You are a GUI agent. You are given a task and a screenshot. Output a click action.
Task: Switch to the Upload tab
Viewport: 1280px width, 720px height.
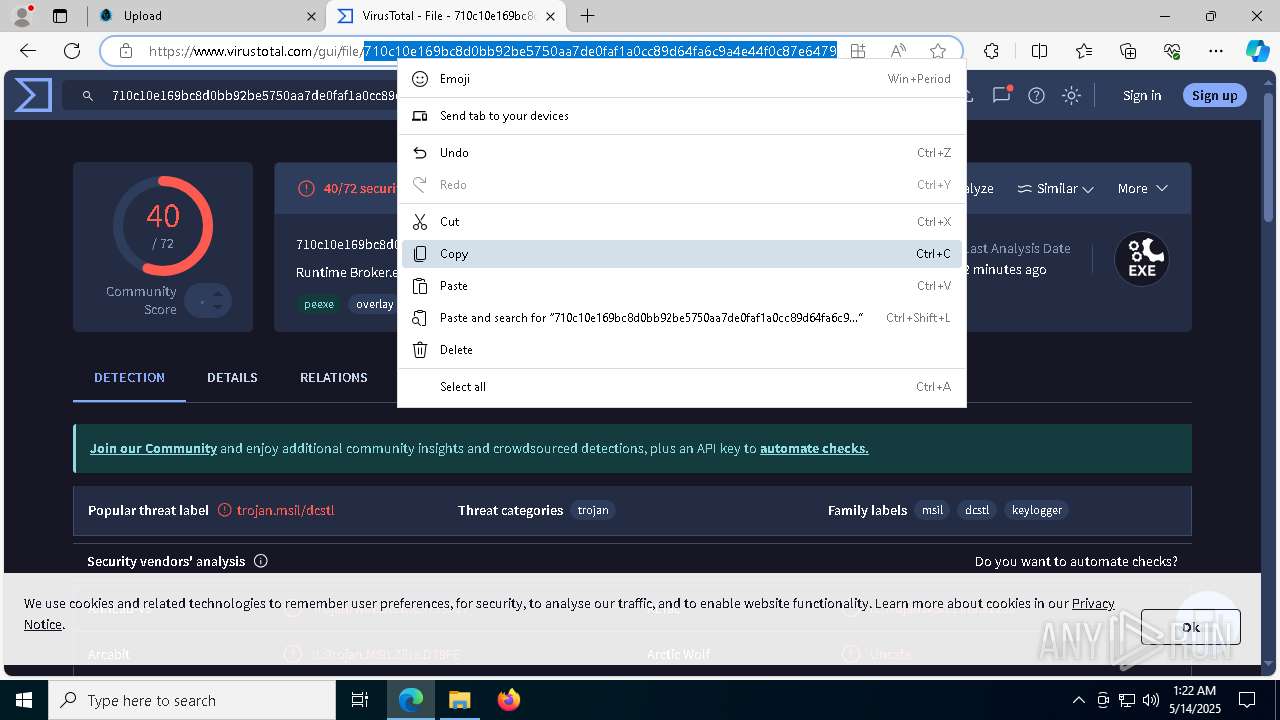click(x=207, y=16)
